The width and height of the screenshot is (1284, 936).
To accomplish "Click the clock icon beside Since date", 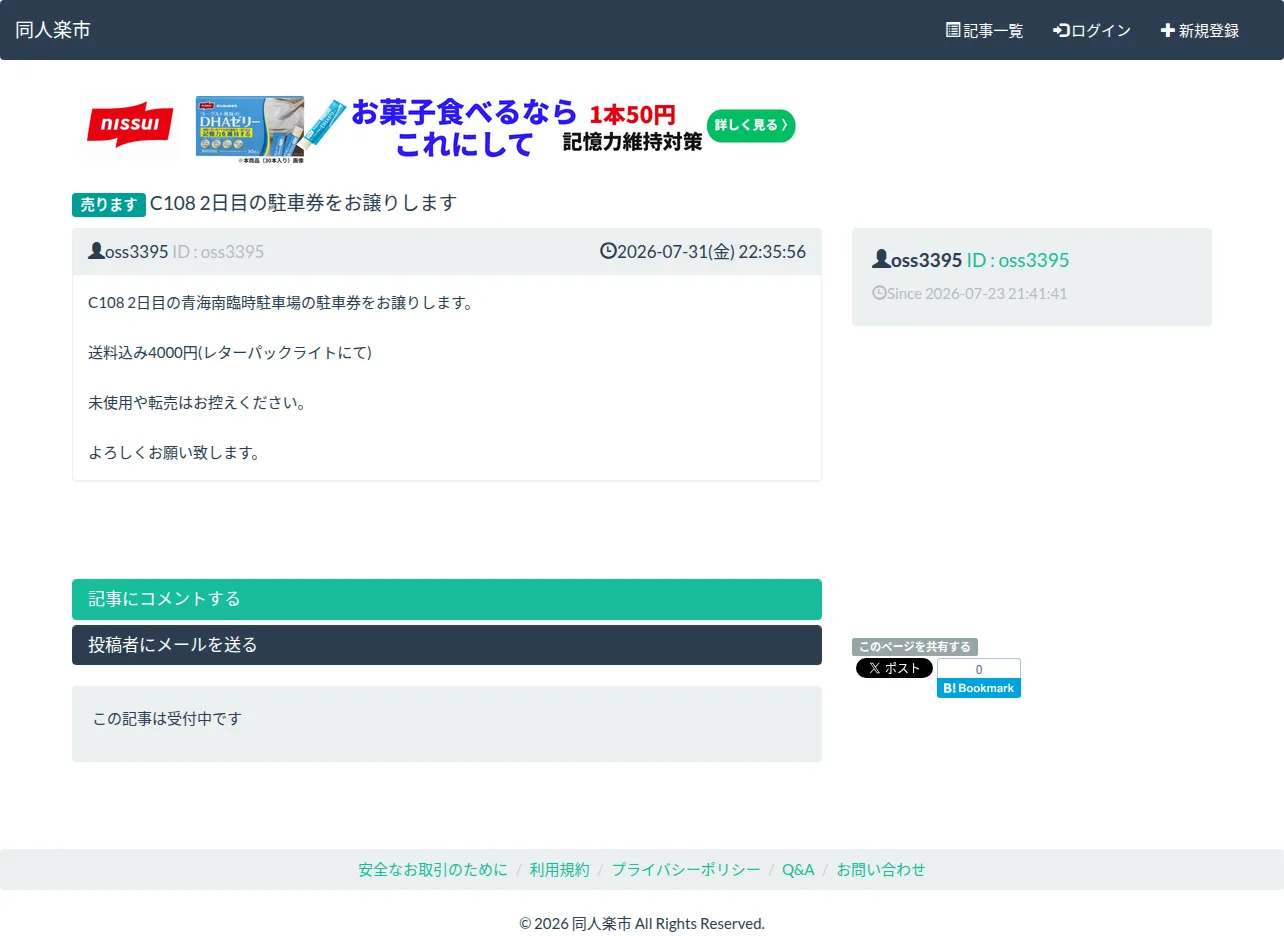I will [x=879, y=293].
